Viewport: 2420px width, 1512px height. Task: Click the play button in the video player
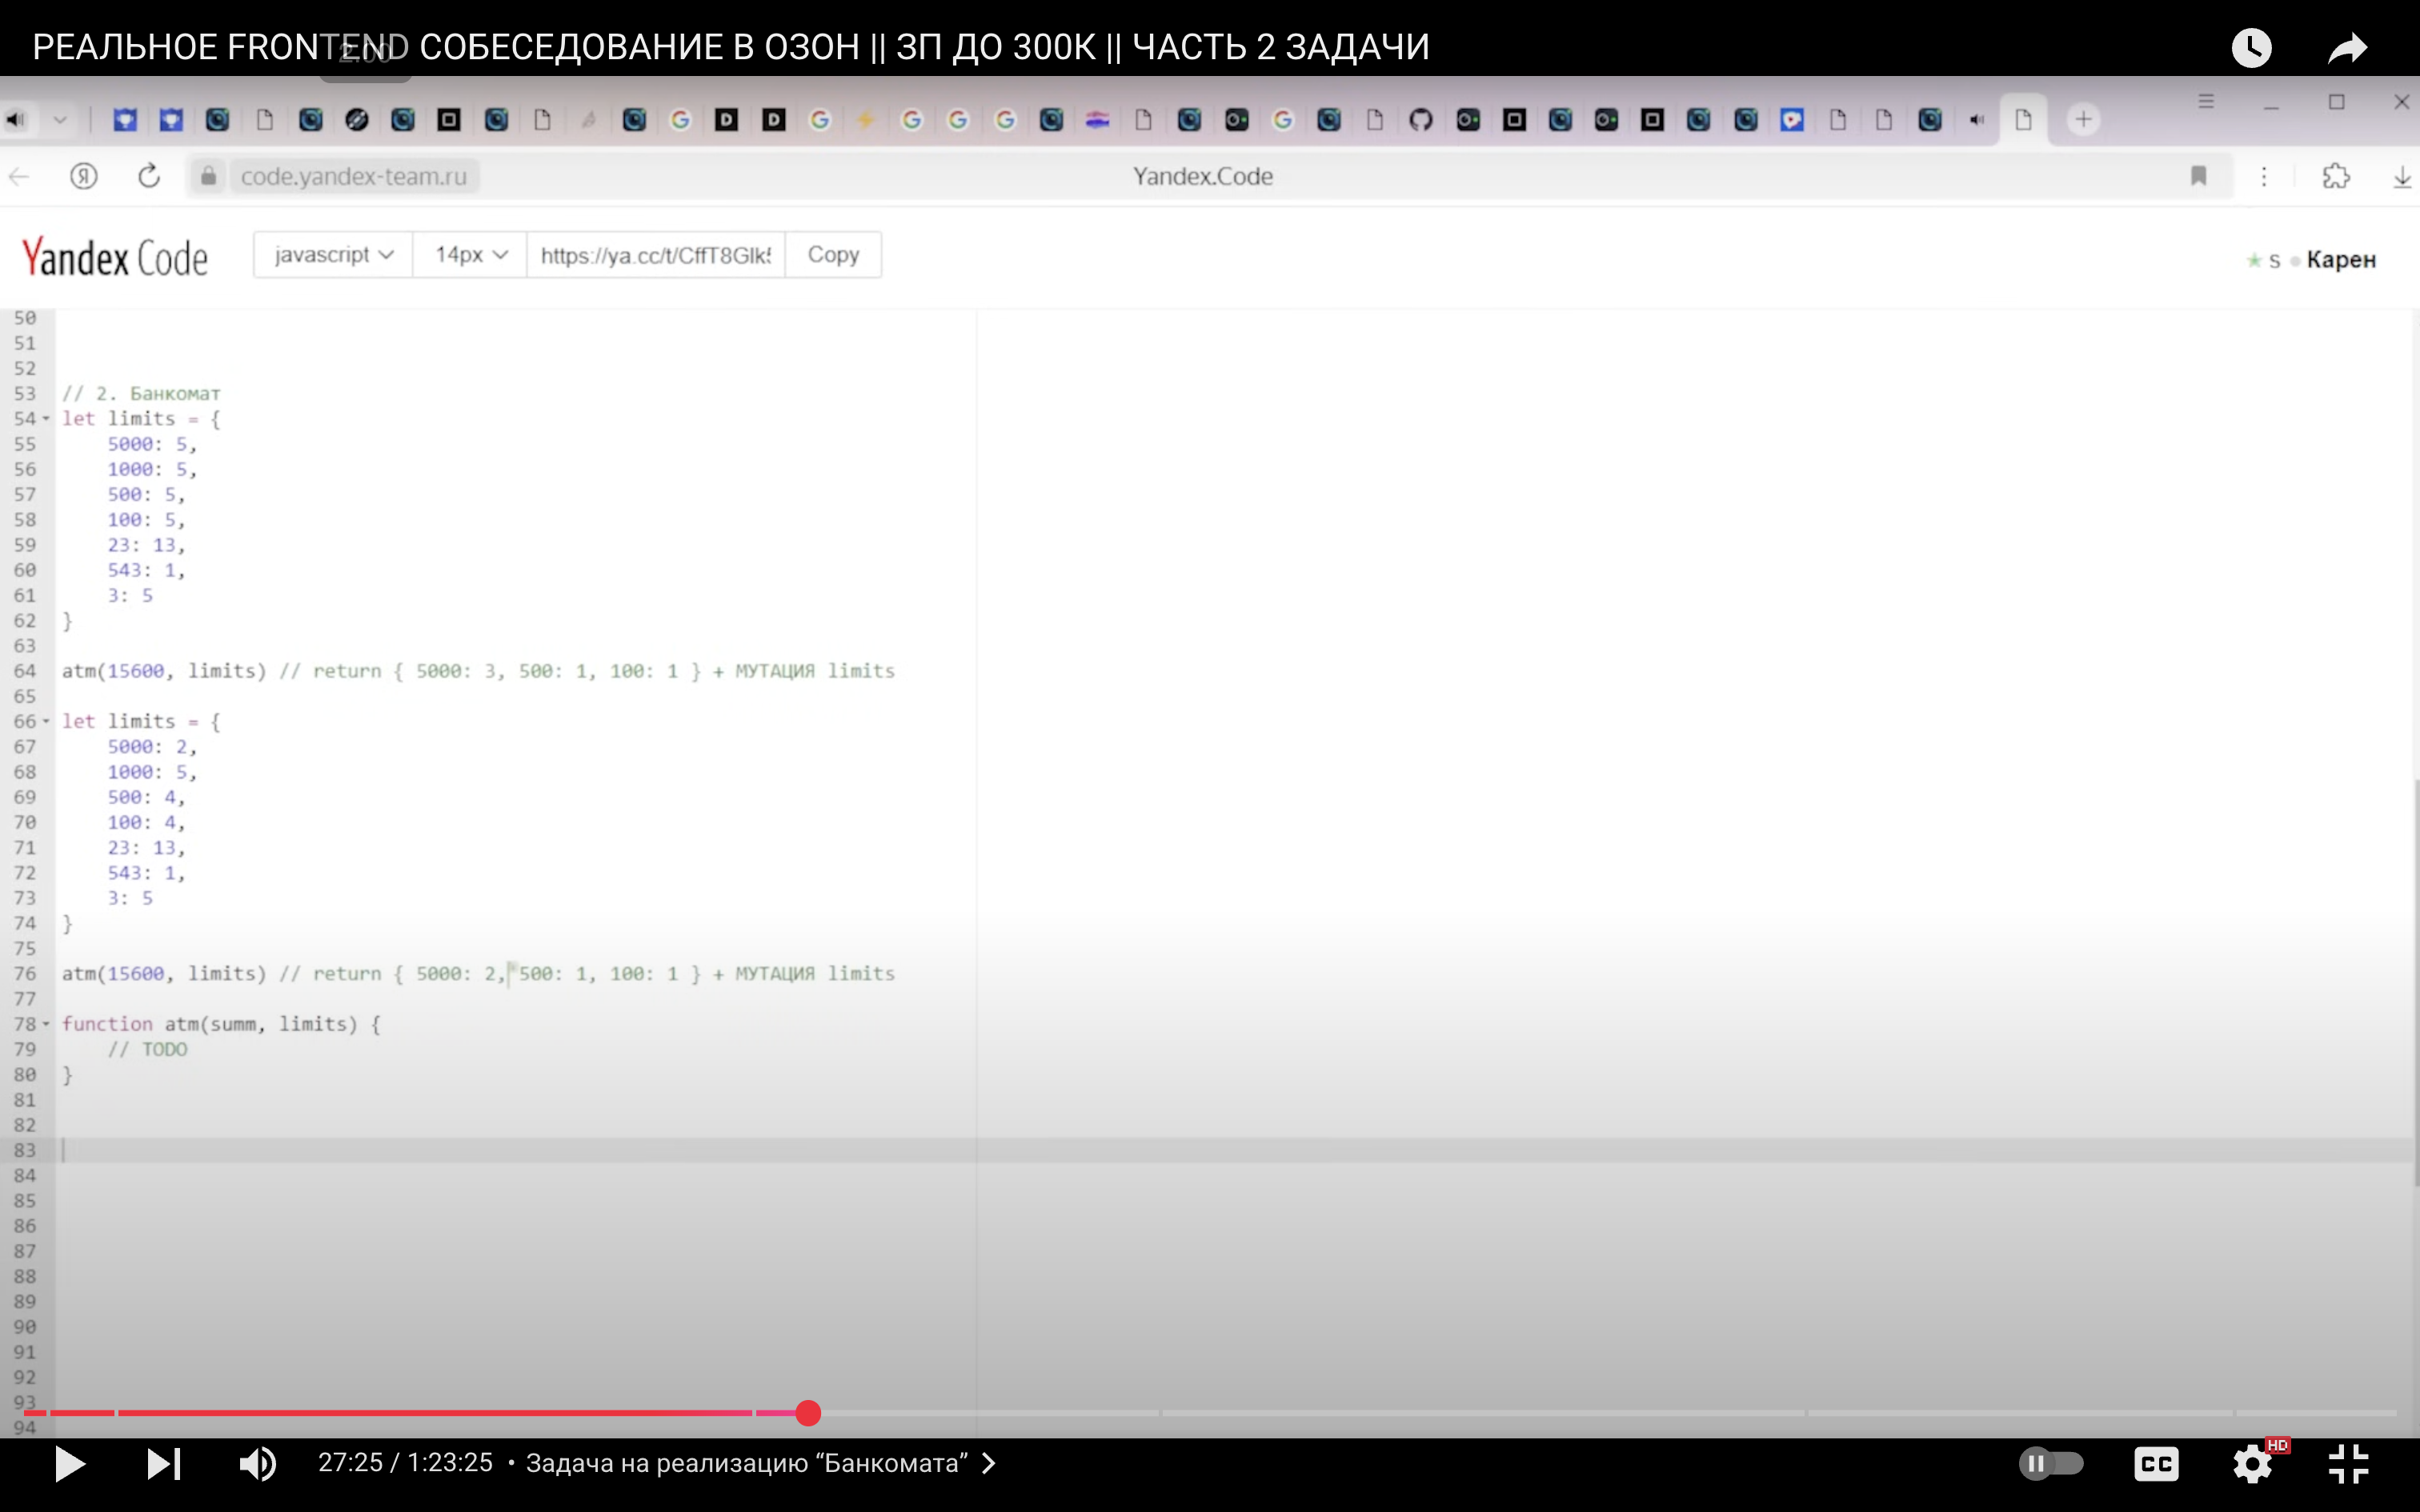pos(69,1464)
